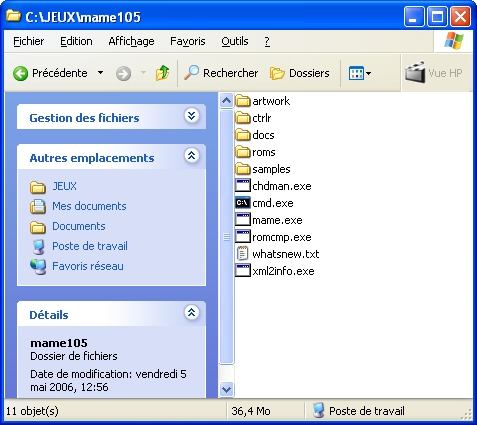The width and height of the screenshot is (477, 425).
Task: Open the Poste de travail link
Action: tap(90, 246)
